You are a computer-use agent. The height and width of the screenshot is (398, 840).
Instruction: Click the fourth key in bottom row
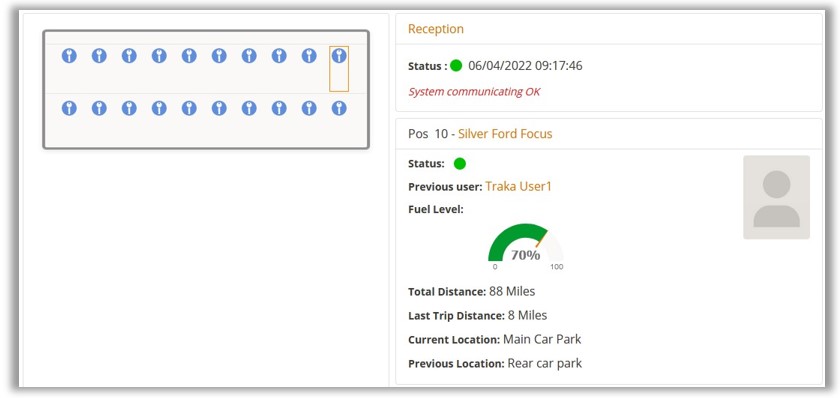[x=159, y=108]
